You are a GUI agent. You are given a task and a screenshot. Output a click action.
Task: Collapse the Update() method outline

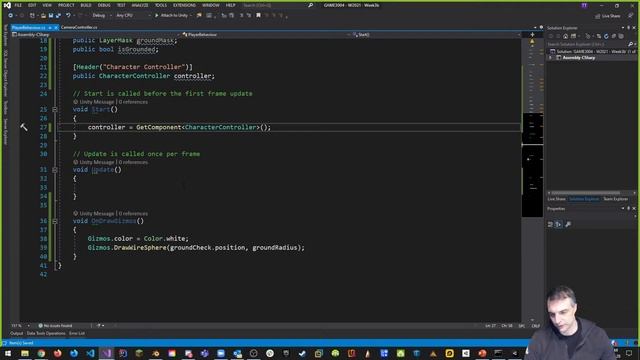[x=55, y=170]
